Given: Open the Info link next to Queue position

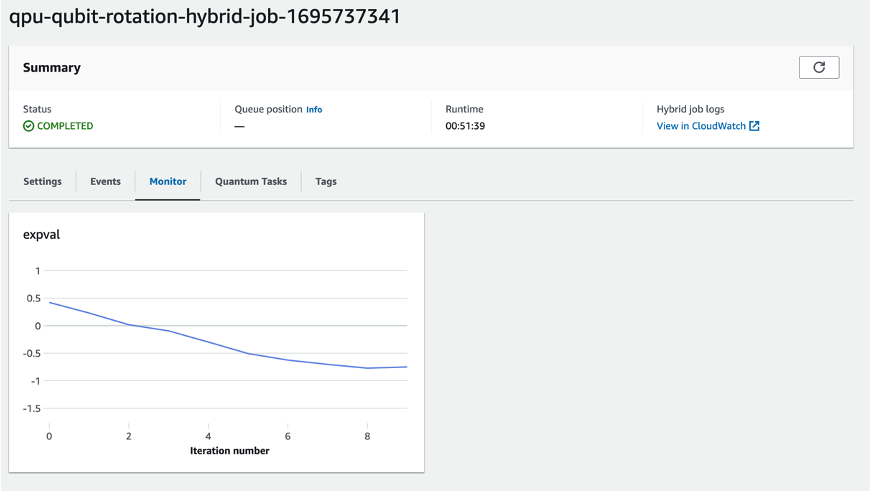Looking at the screenshot, I should pos(314,110).
